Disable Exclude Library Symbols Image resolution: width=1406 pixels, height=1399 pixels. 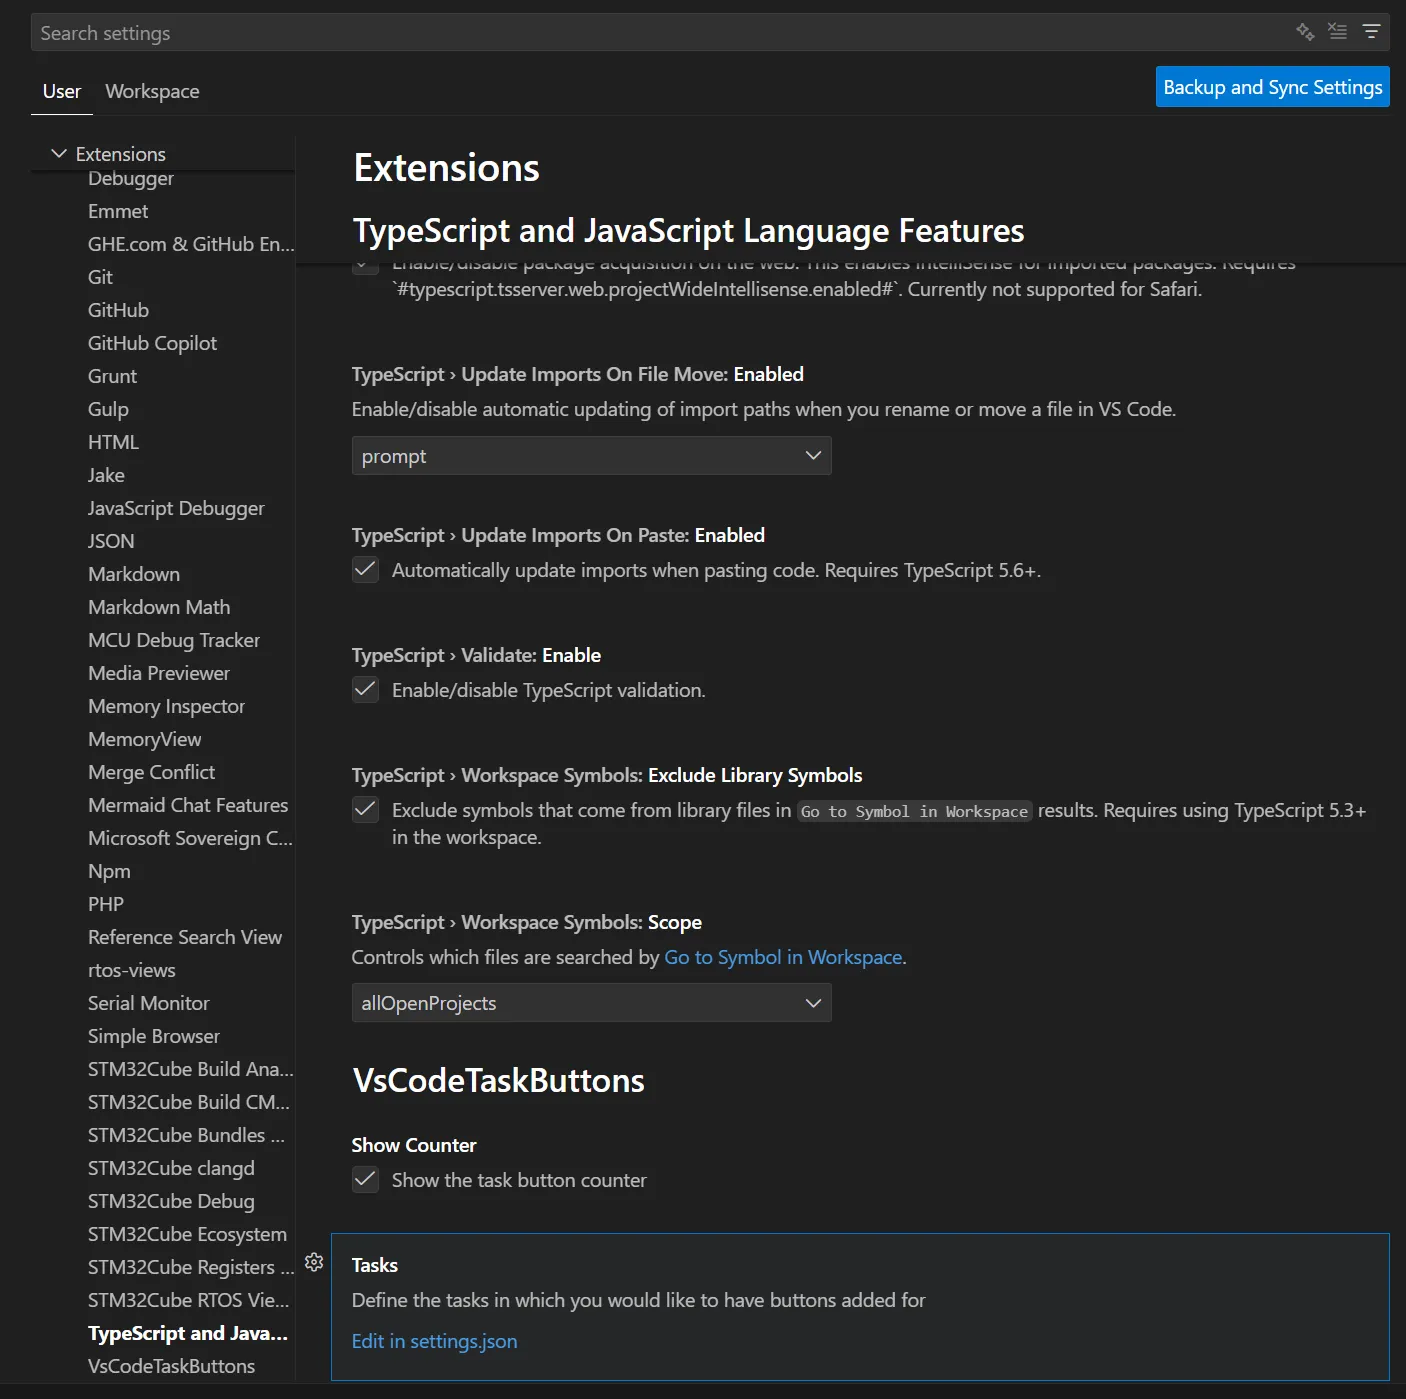(x=365, y=809)
